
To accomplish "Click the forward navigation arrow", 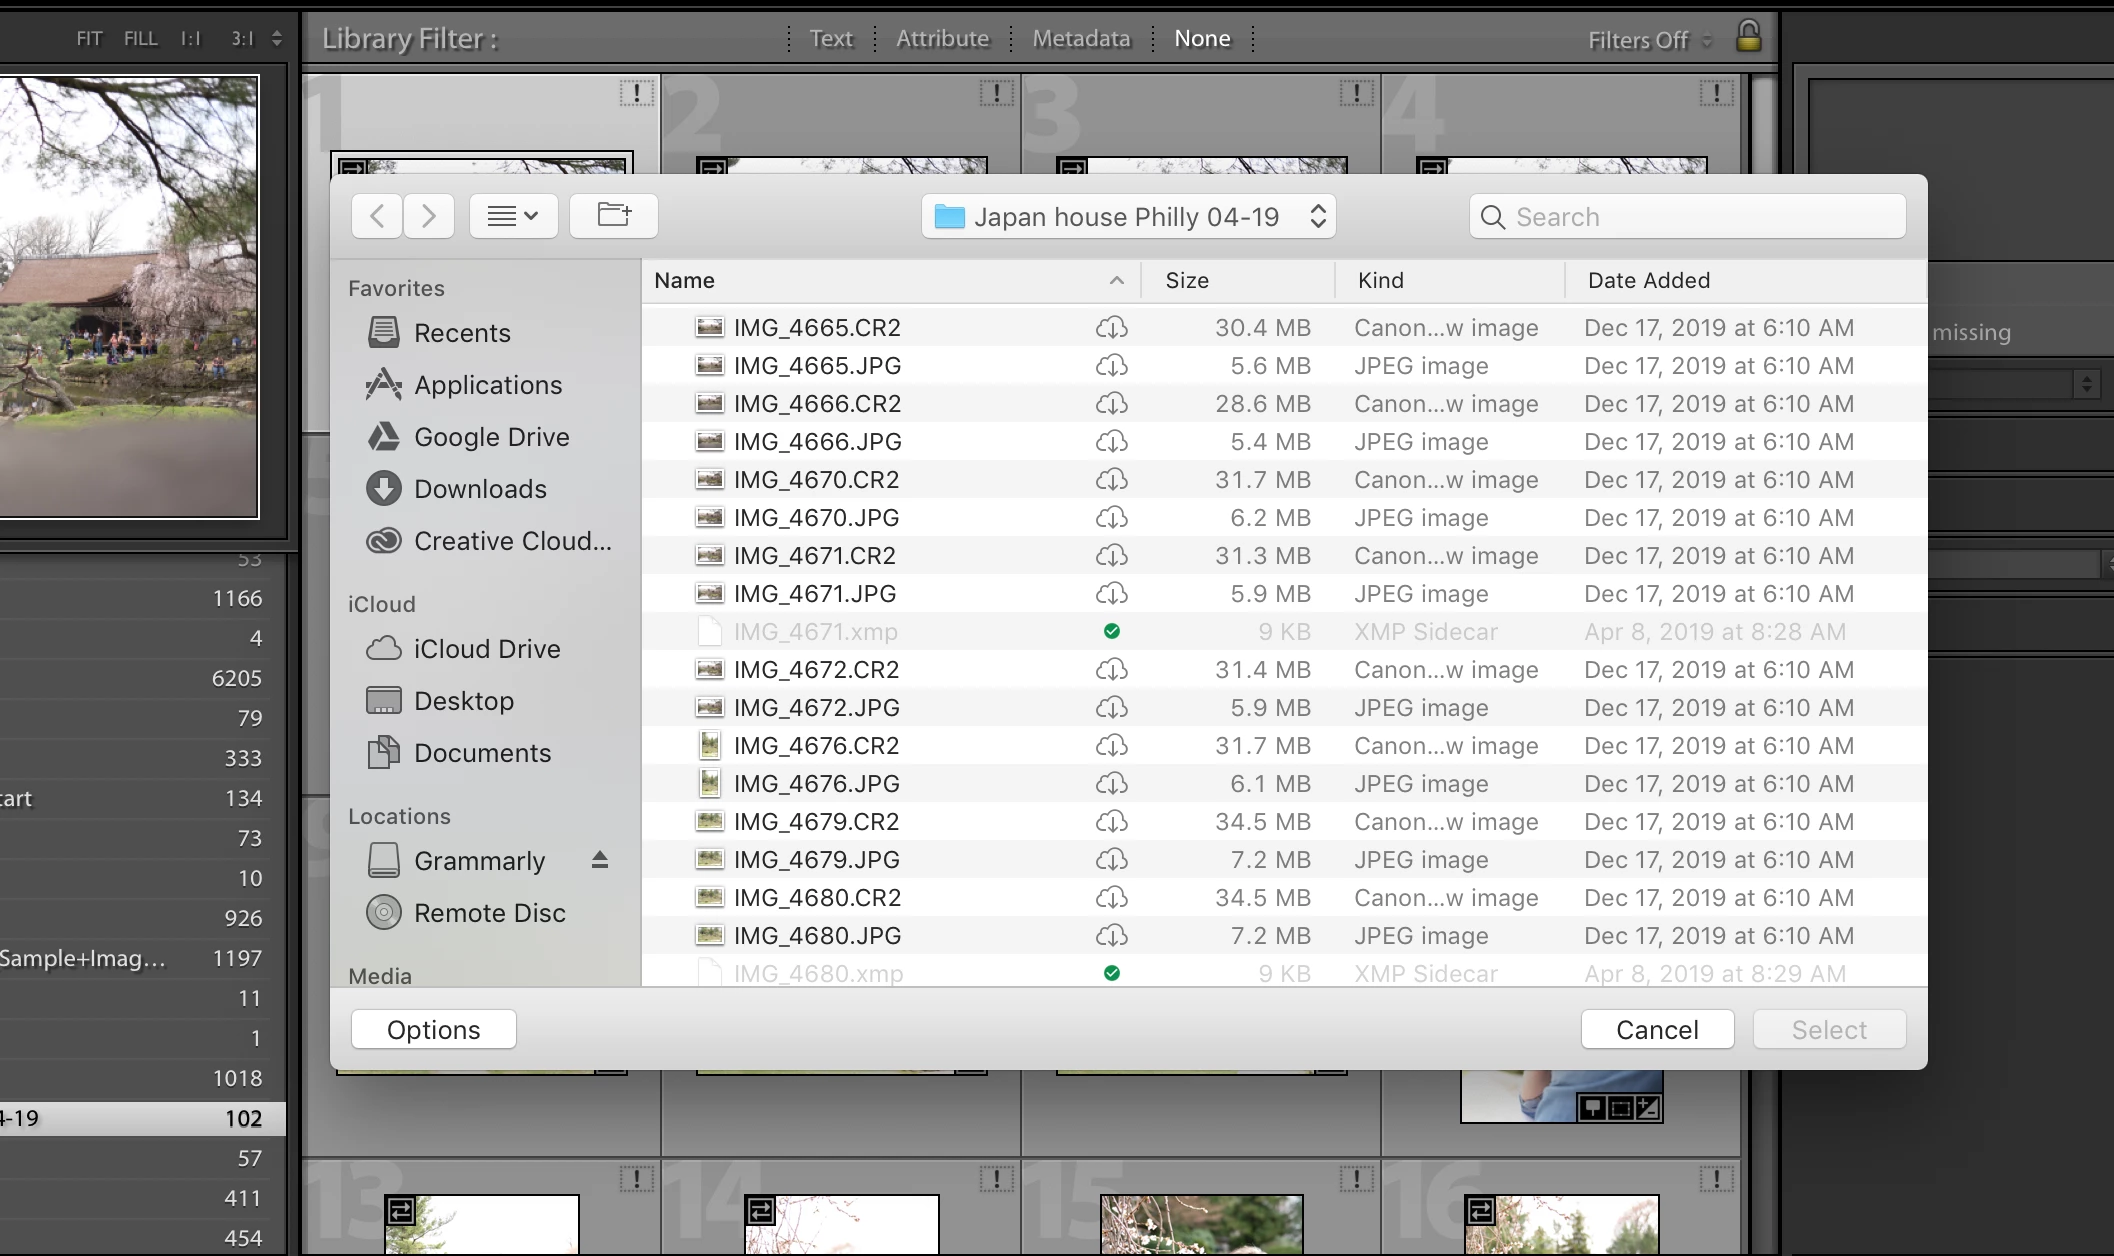I will pyautogui.click(x=429, y=216).
